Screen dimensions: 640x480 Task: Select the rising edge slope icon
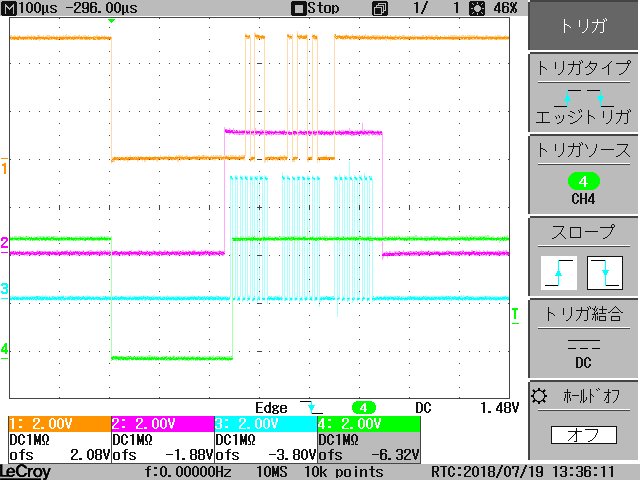[559, 273]
